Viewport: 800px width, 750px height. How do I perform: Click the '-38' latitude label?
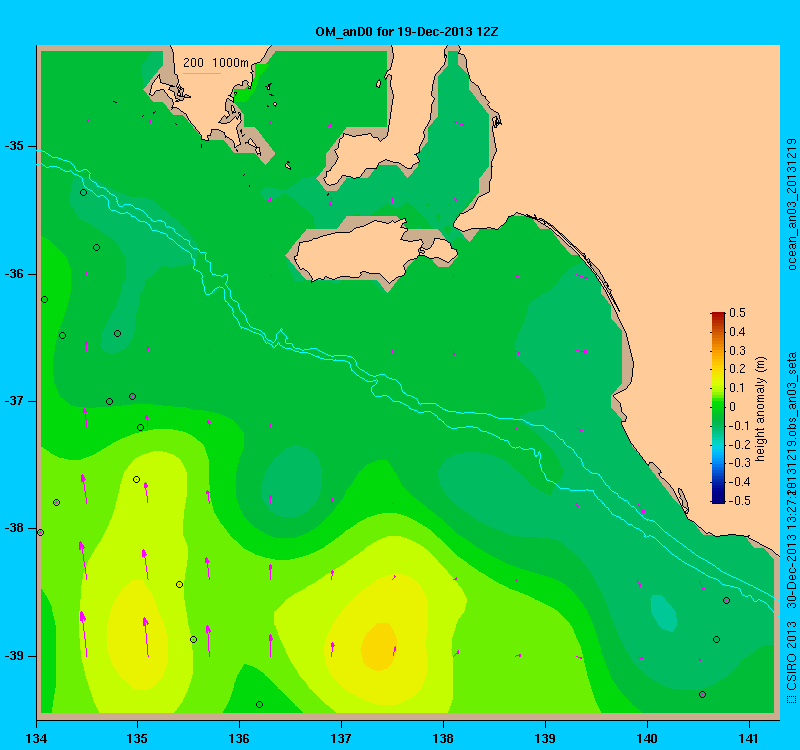pos(14,528)
